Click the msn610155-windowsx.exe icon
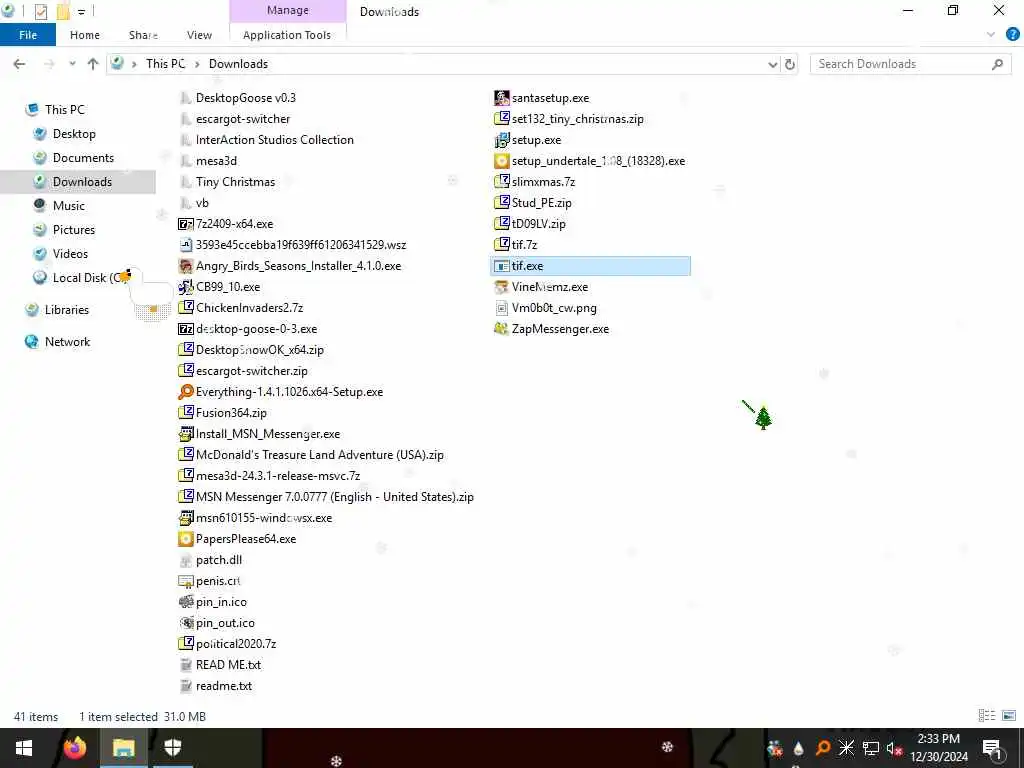Screen dimensions: 1024x768 [186, 518]
